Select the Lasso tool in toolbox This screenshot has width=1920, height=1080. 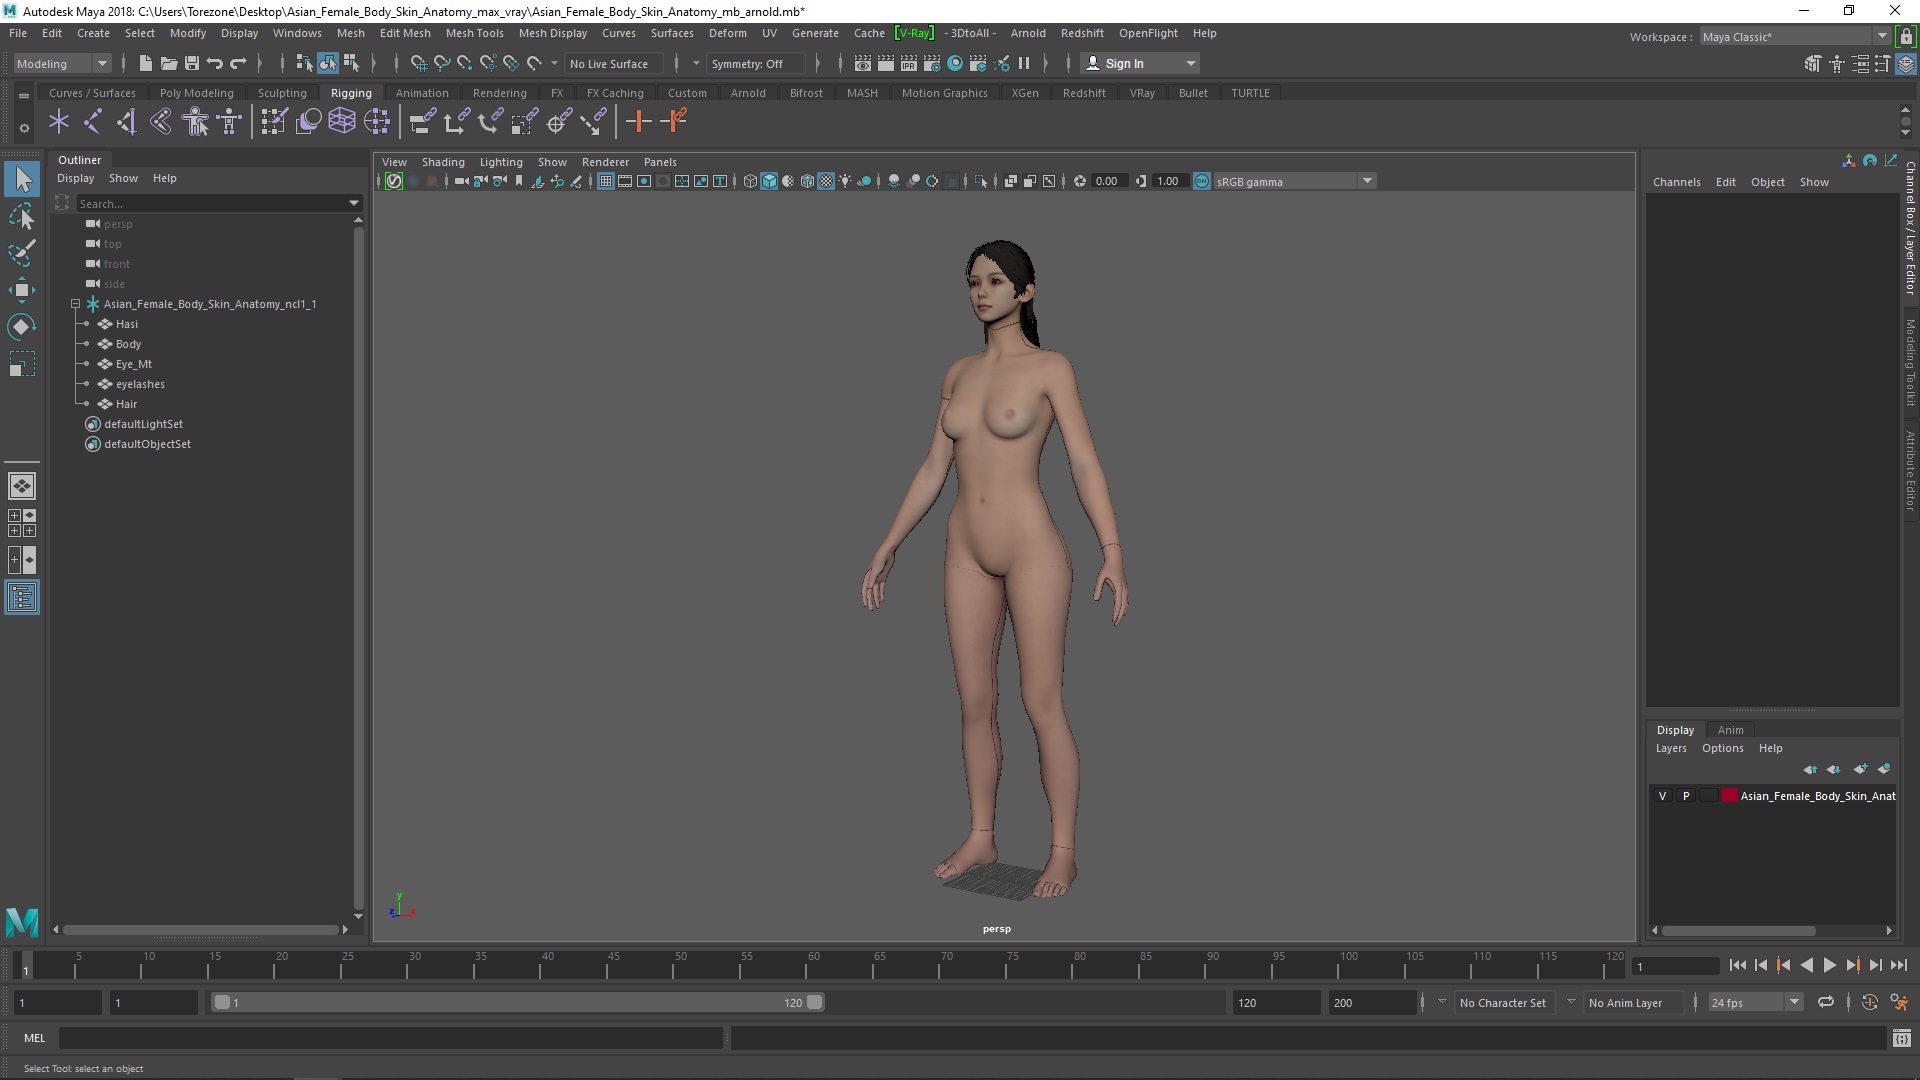coord(22,216)
